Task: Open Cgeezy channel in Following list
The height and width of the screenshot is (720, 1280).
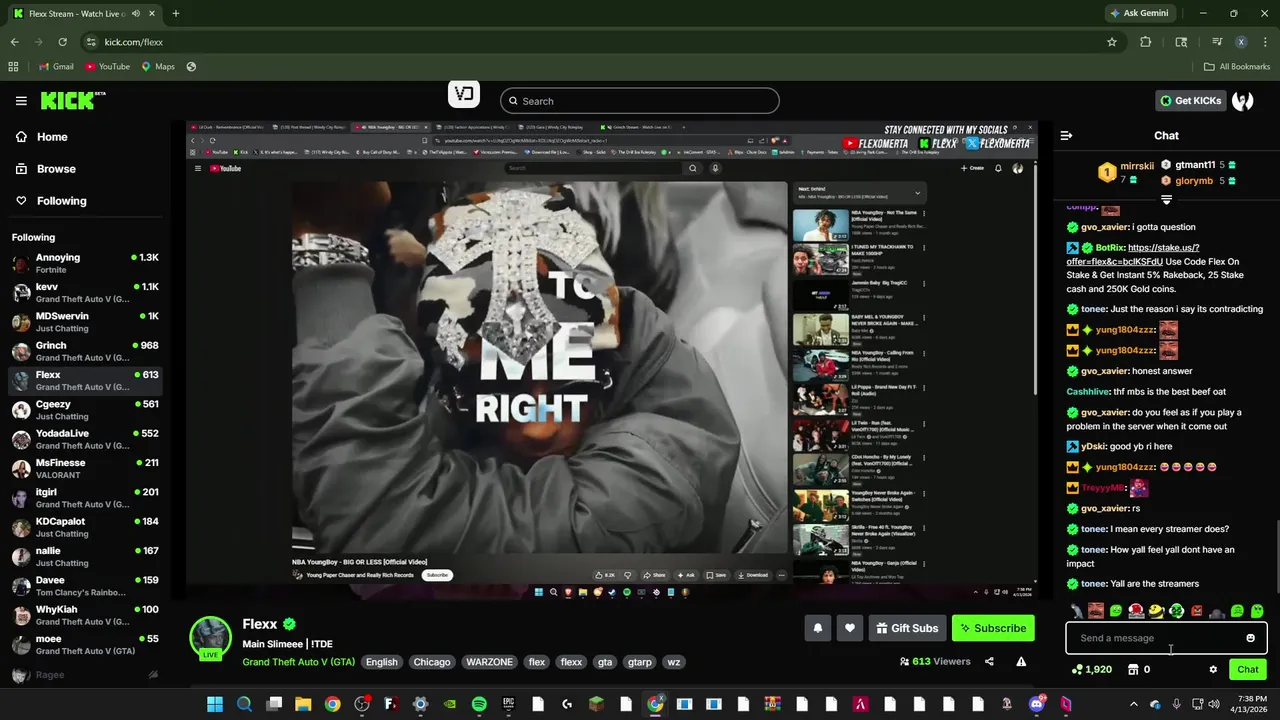Action: click(x=85, y=410)
